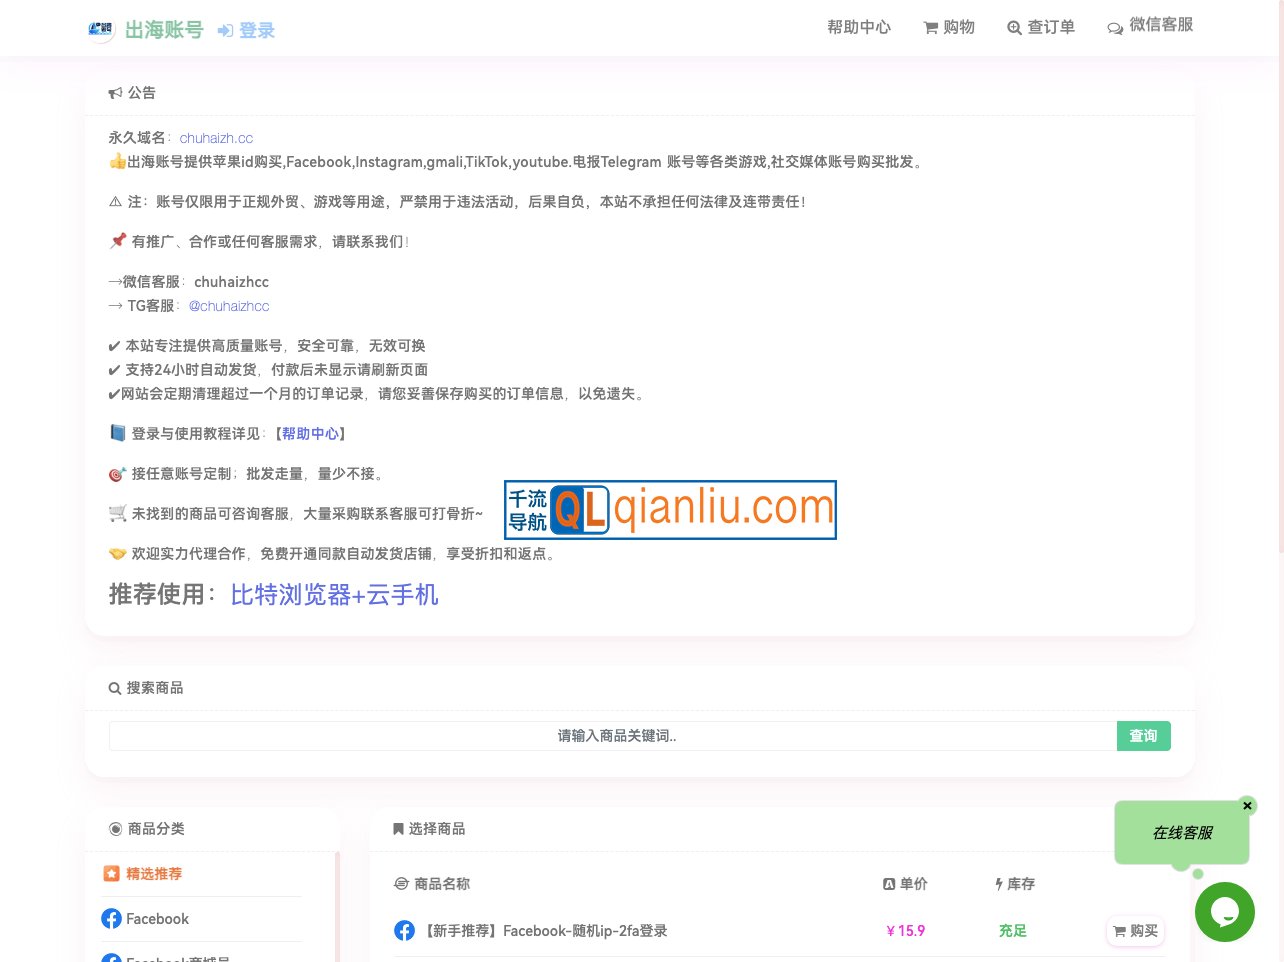Open the green round chat widget at bottom right

coord(1225,912)
